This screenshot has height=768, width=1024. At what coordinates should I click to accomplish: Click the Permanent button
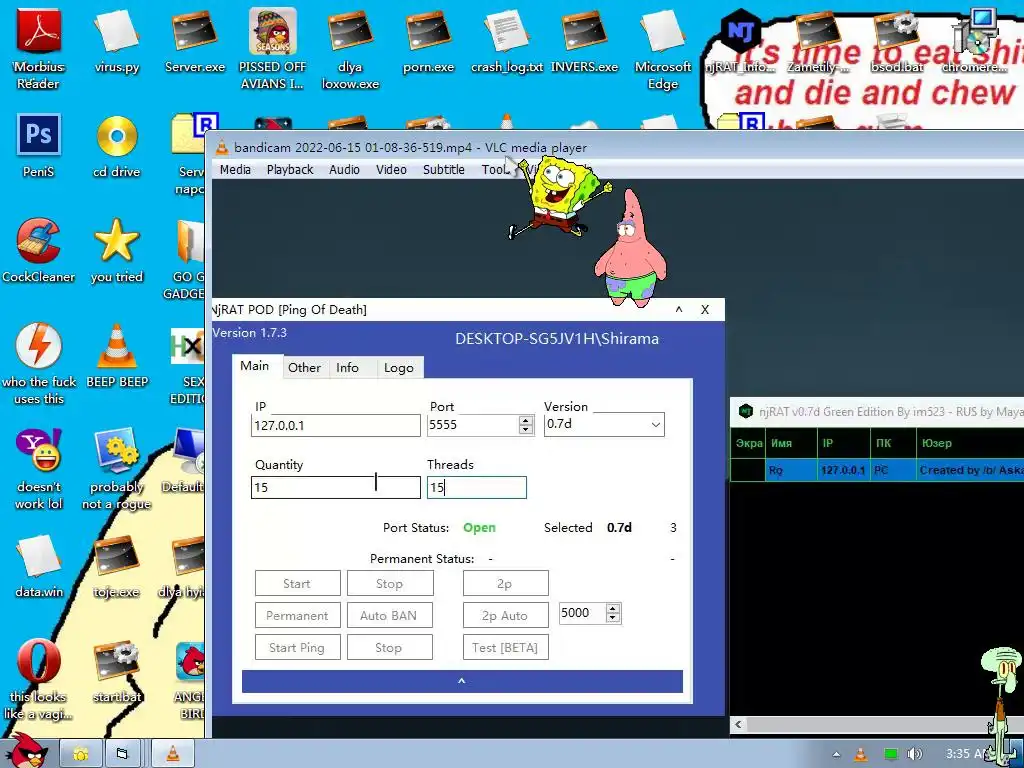(x=298, y=615)
